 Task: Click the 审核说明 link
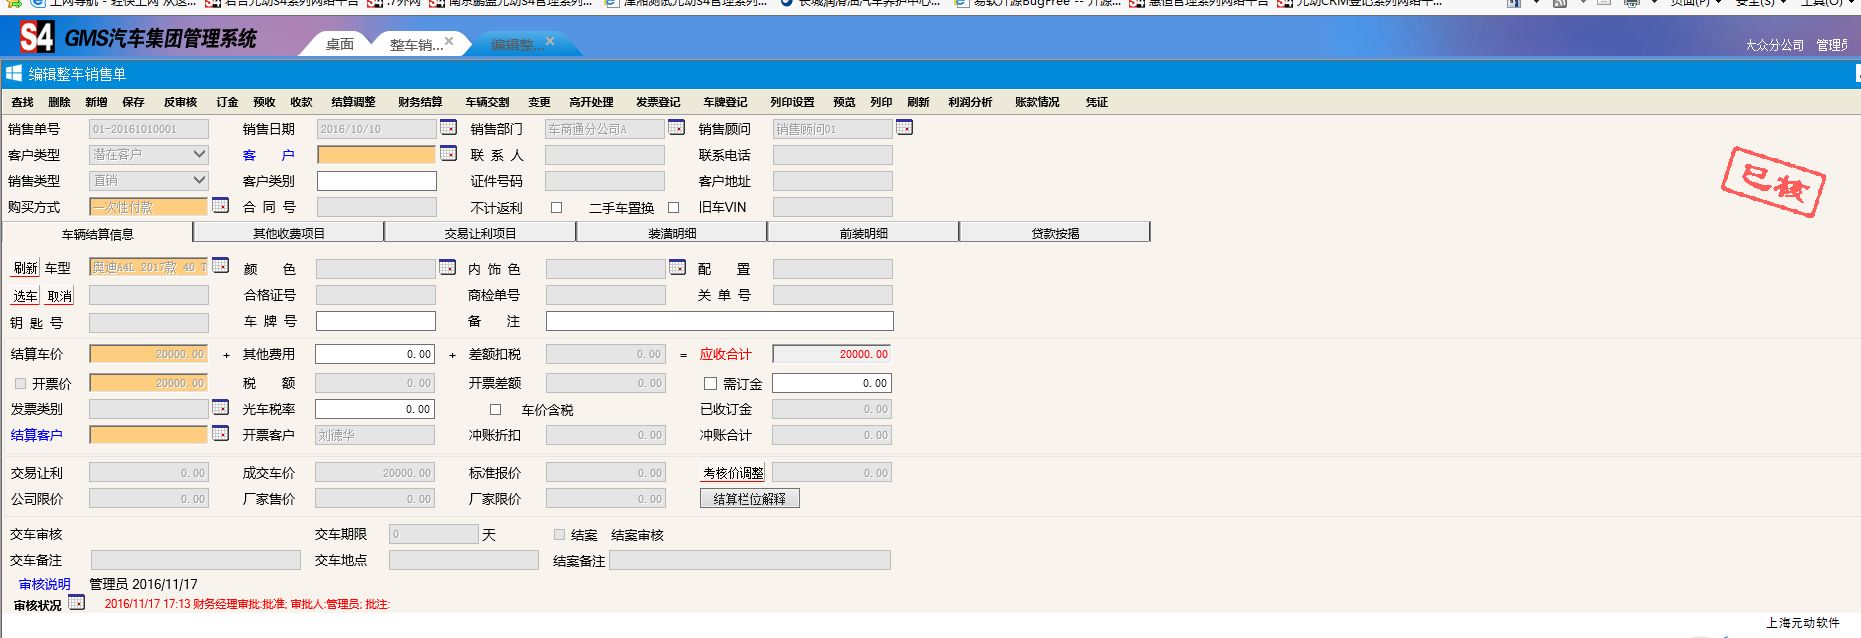44,584
